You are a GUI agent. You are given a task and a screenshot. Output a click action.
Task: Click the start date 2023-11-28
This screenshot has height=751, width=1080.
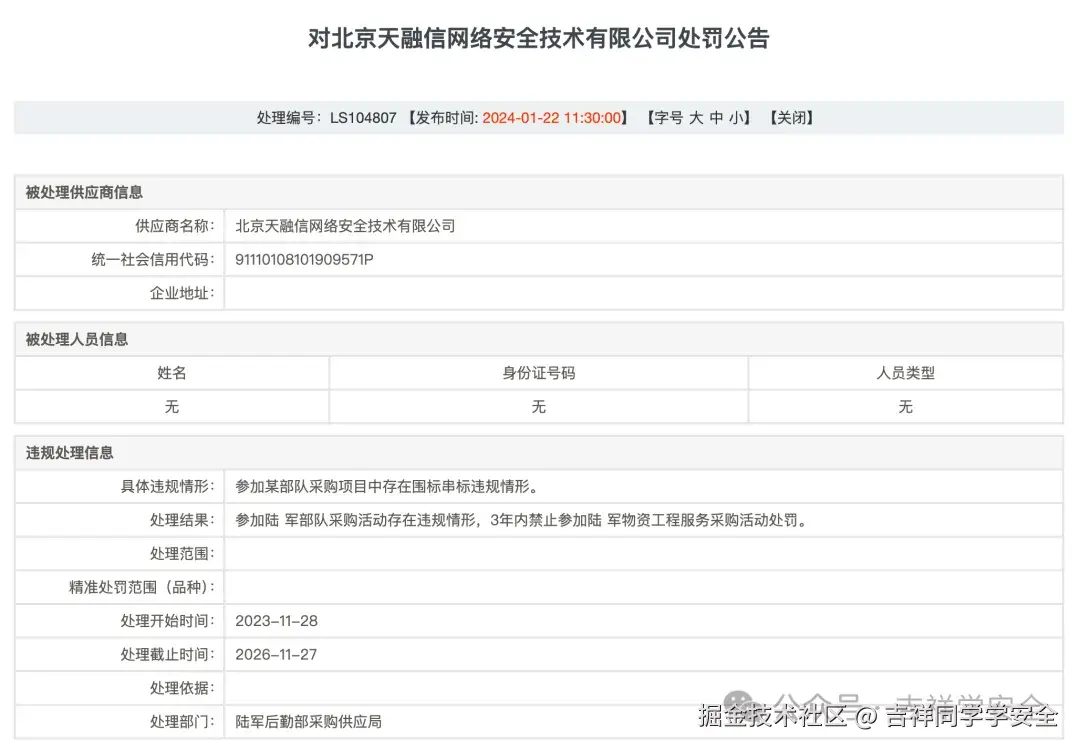click(x=275, y=620)
